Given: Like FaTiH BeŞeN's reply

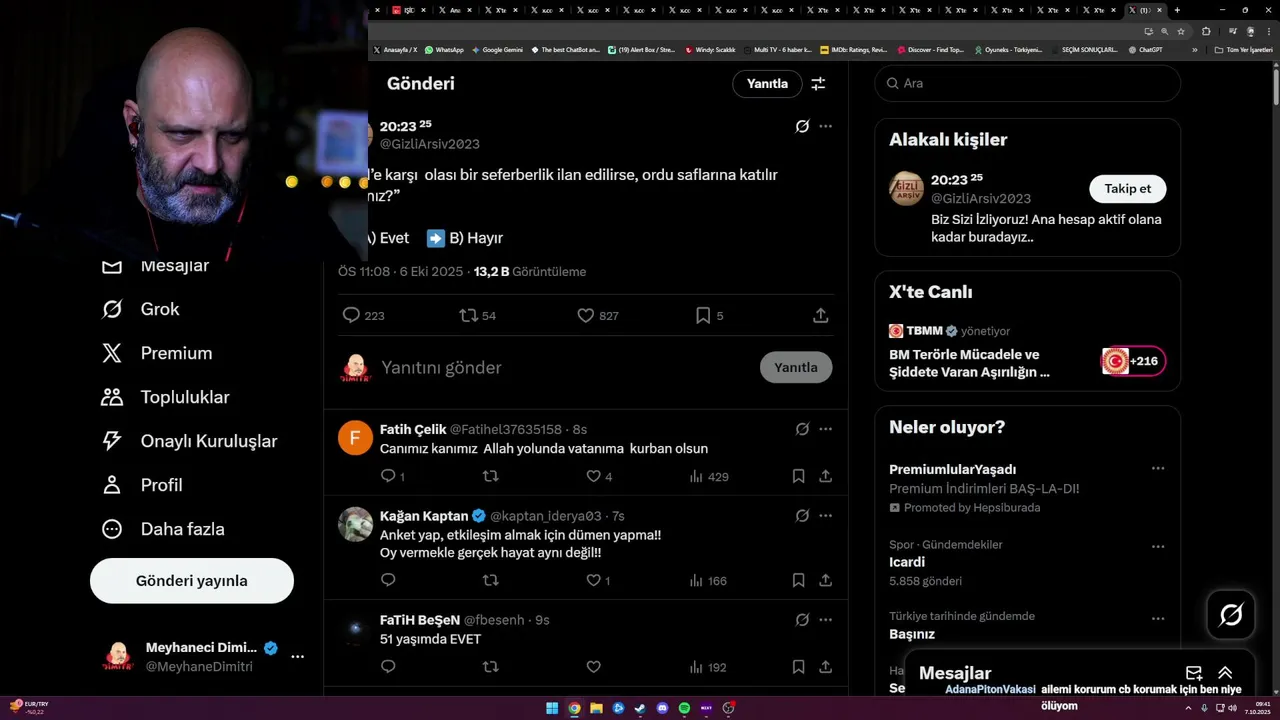Looking at the screenshot, I should [x=593, y=667].
